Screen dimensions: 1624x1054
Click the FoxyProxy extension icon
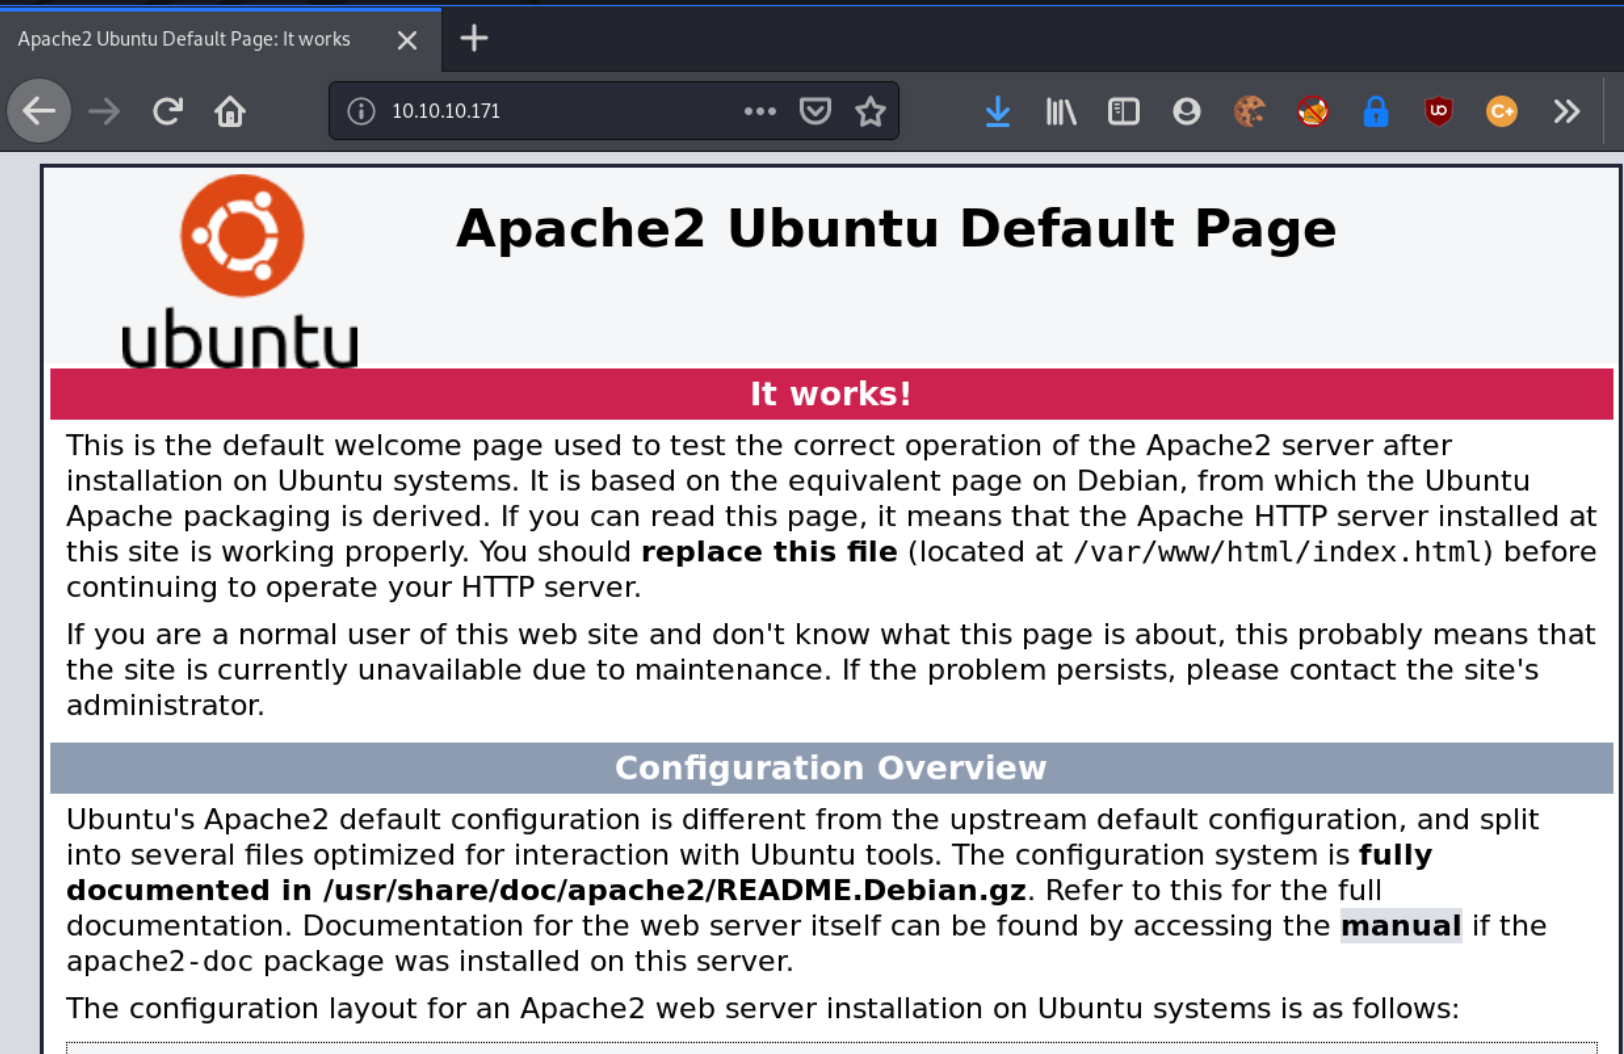tap(1312, 111)
